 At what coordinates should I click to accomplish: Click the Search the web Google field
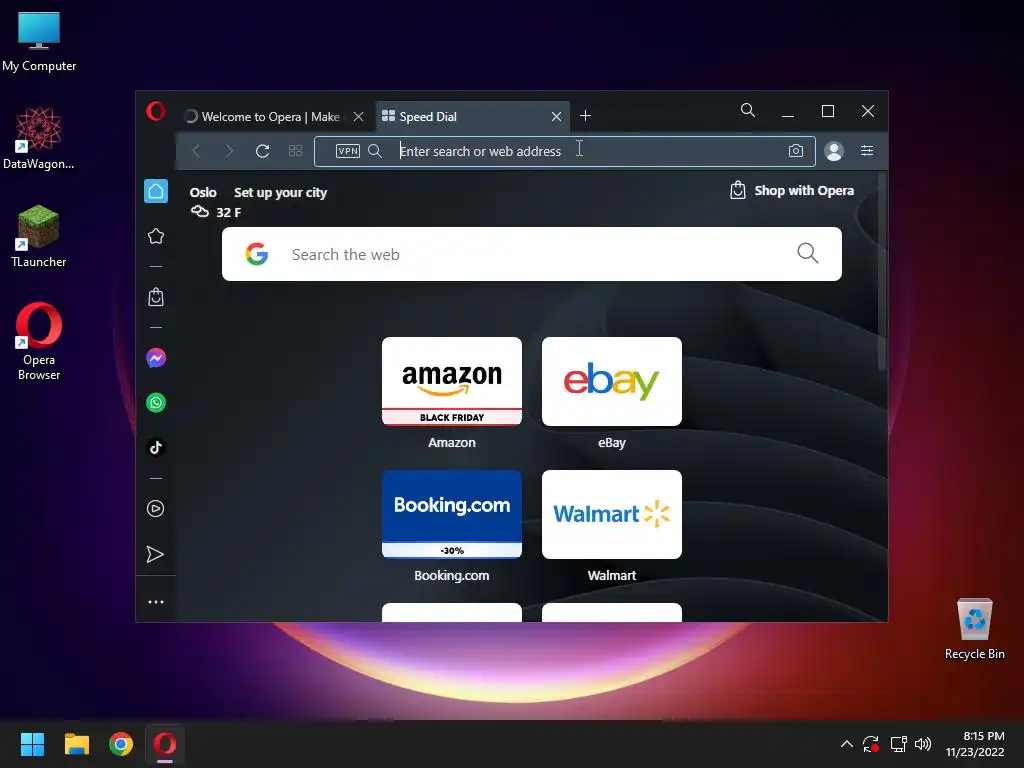tap(532, 254)
